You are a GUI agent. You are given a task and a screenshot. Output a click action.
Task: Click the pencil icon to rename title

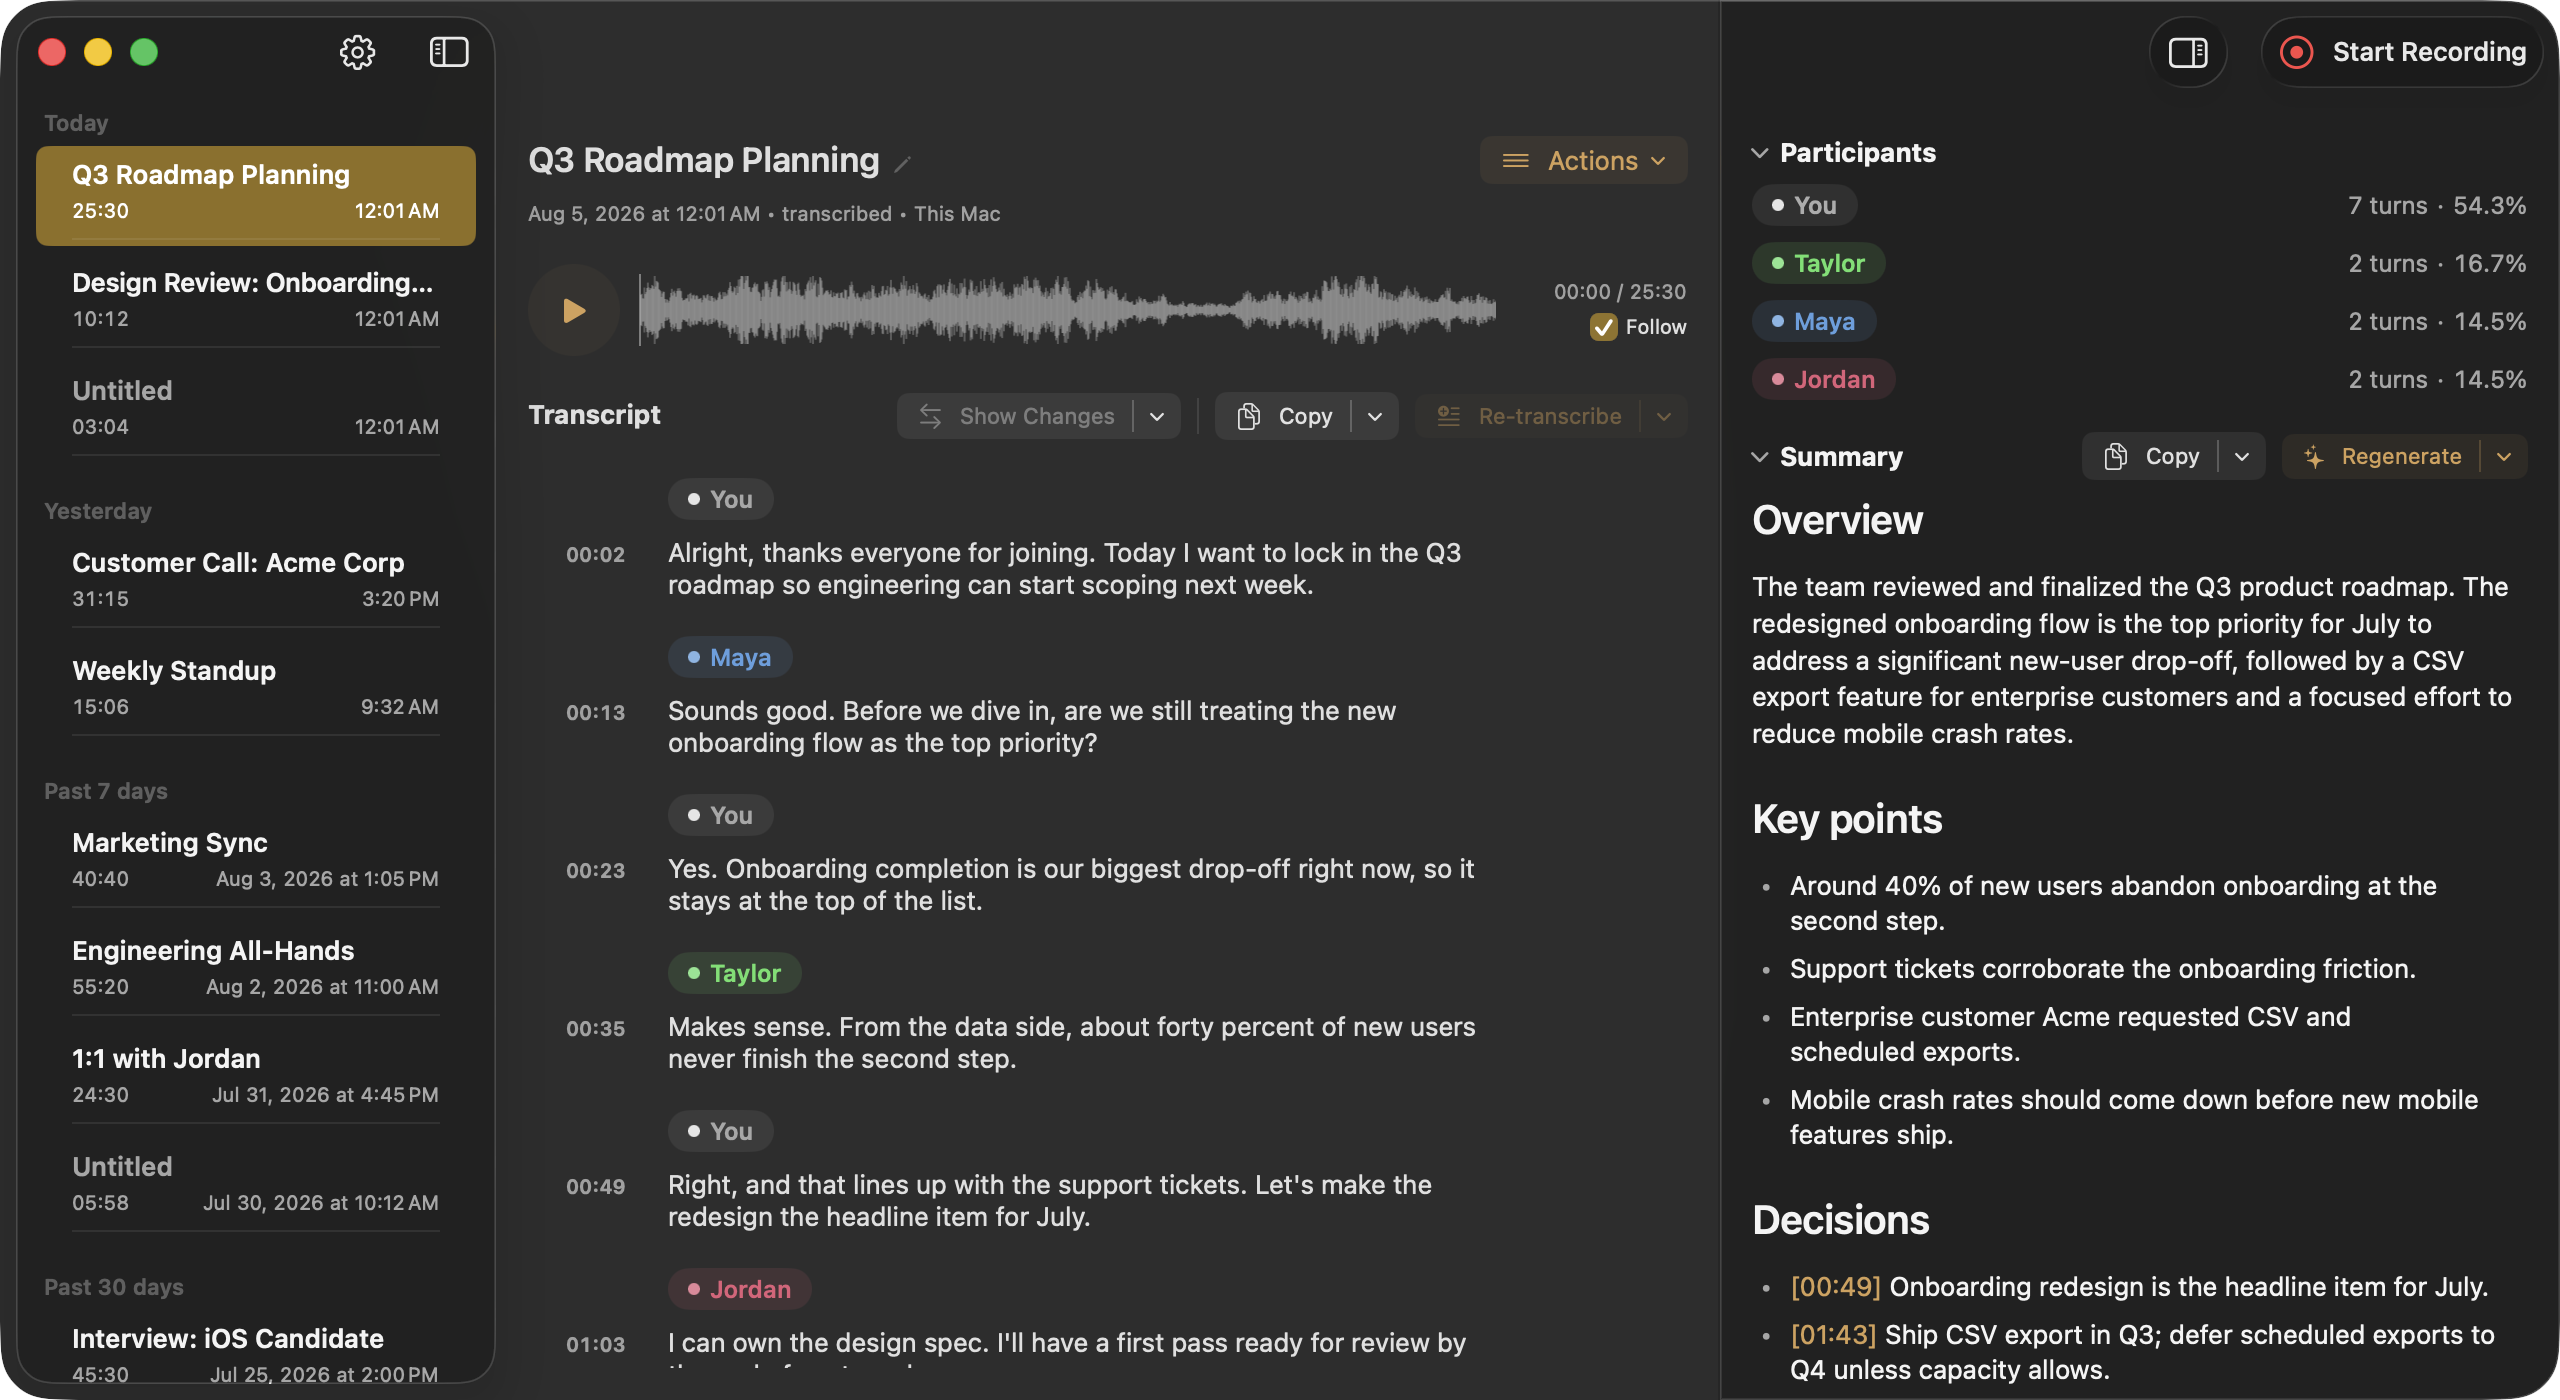[902, 164]
